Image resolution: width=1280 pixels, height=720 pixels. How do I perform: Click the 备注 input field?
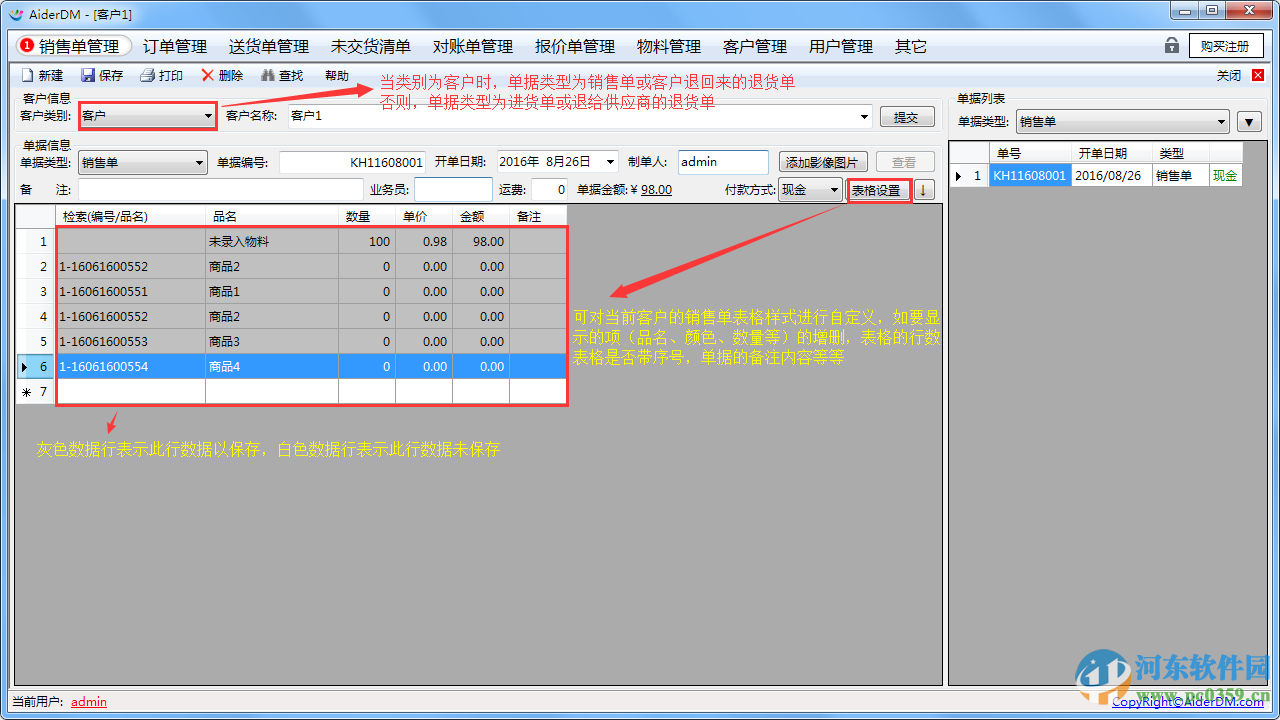point(220,190)
